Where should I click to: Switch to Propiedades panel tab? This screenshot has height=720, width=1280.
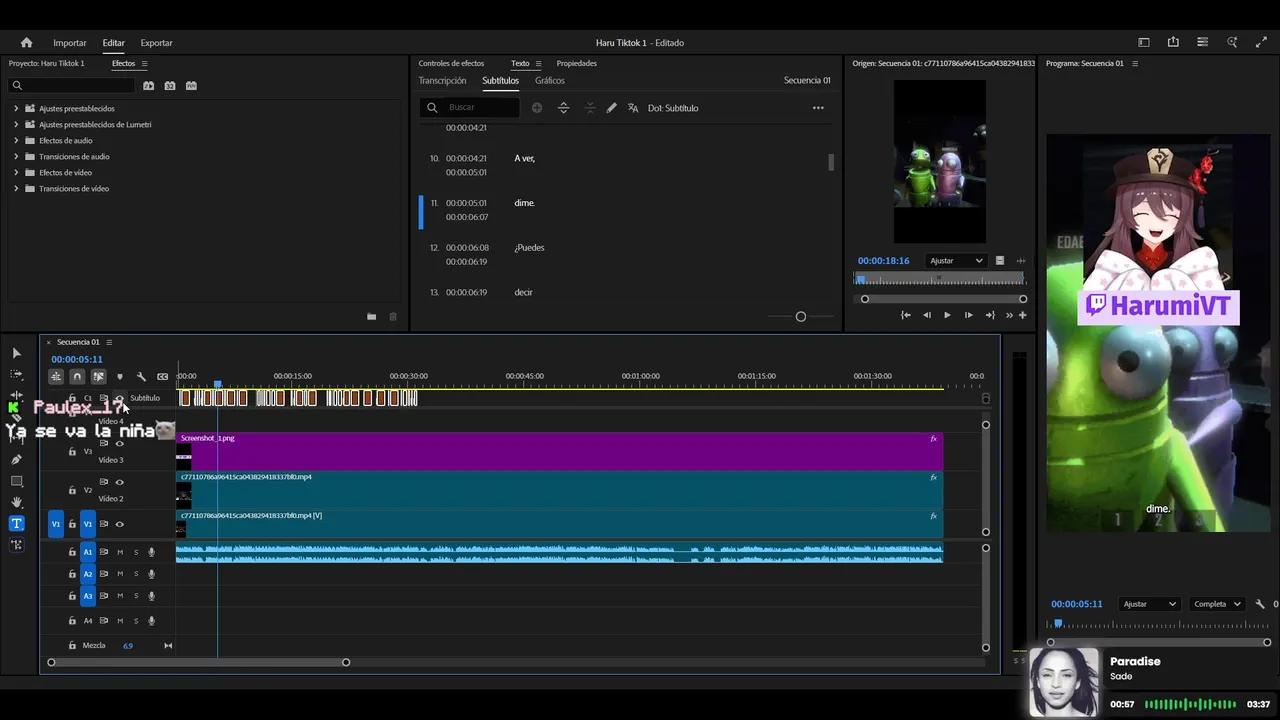576,63
